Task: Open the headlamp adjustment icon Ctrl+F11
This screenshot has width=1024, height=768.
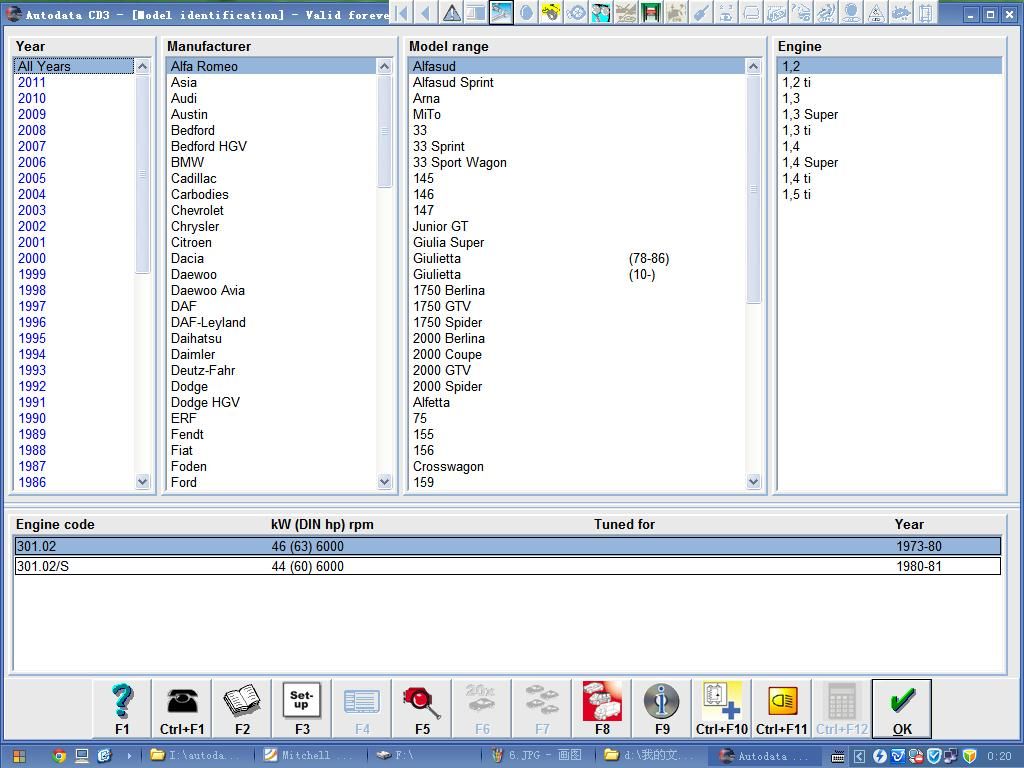Action: [x=781, y=707]
